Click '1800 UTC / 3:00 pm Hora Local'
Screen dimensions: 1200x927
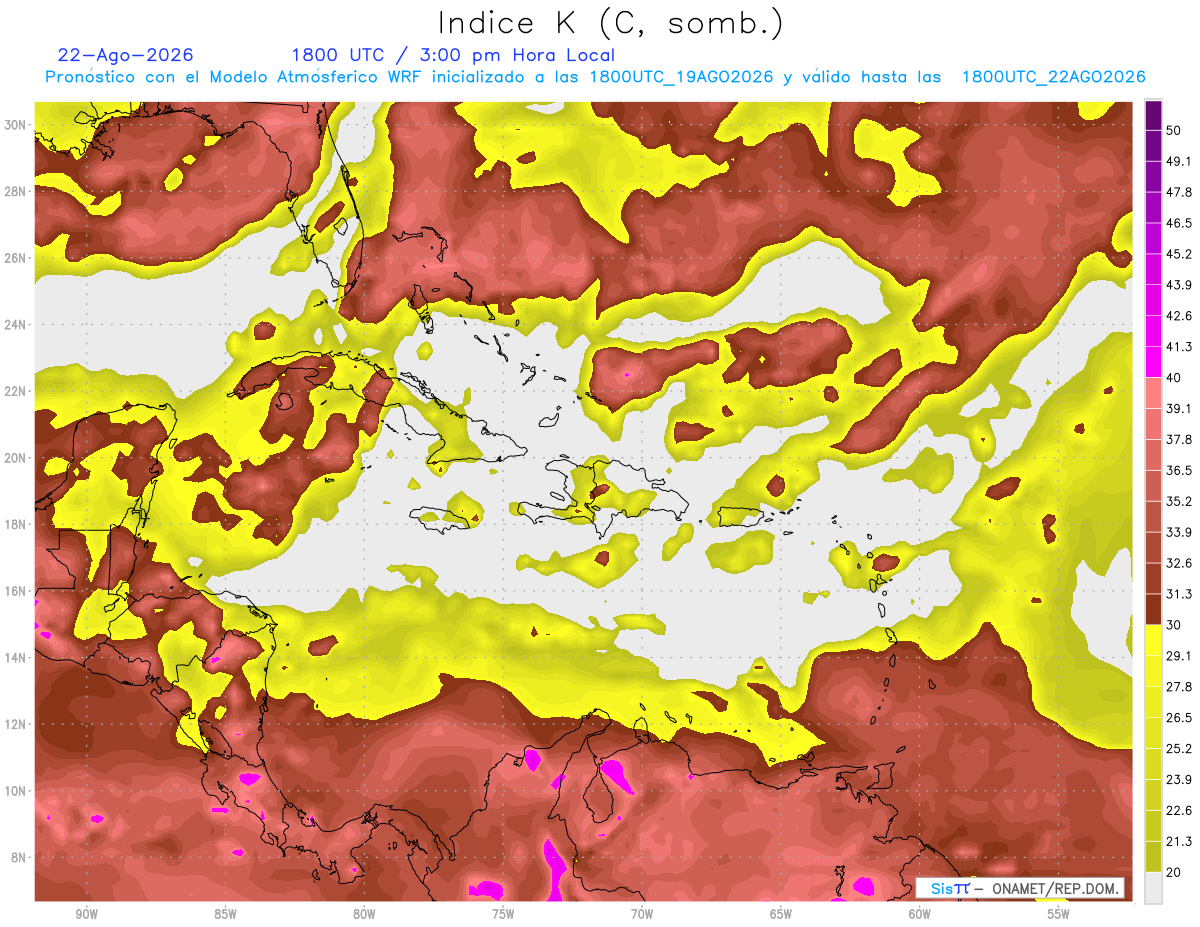click(453, 55)
